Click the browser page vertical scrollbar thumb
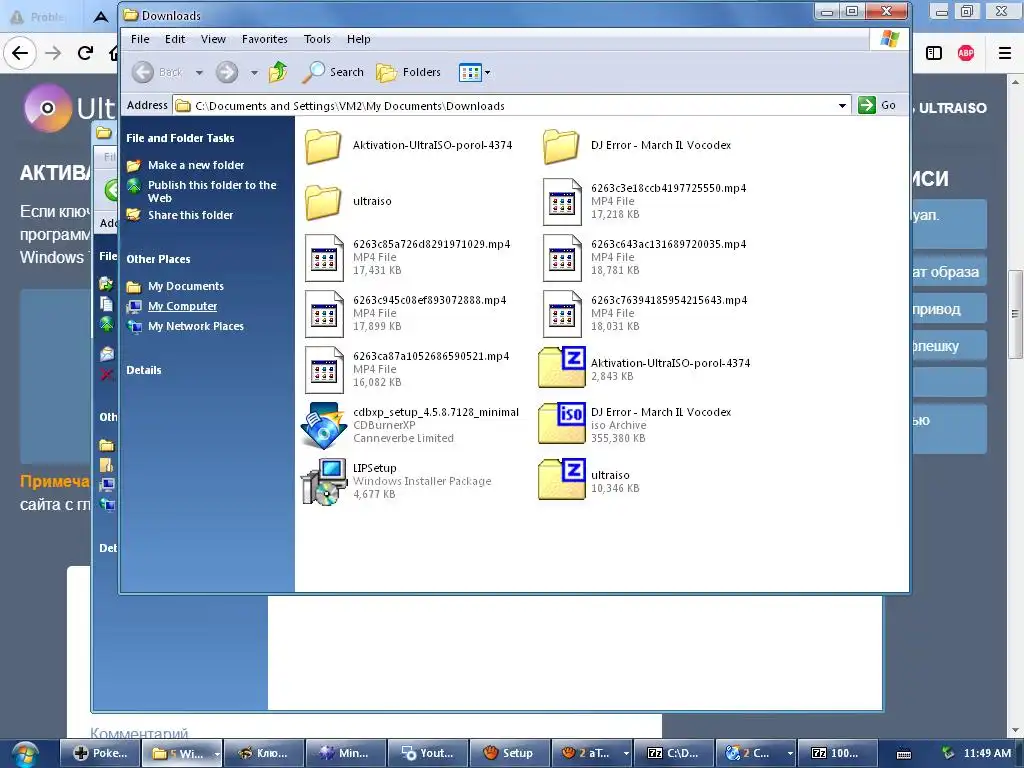Viewport: 1024px width, 768px height. point(1015,314)
